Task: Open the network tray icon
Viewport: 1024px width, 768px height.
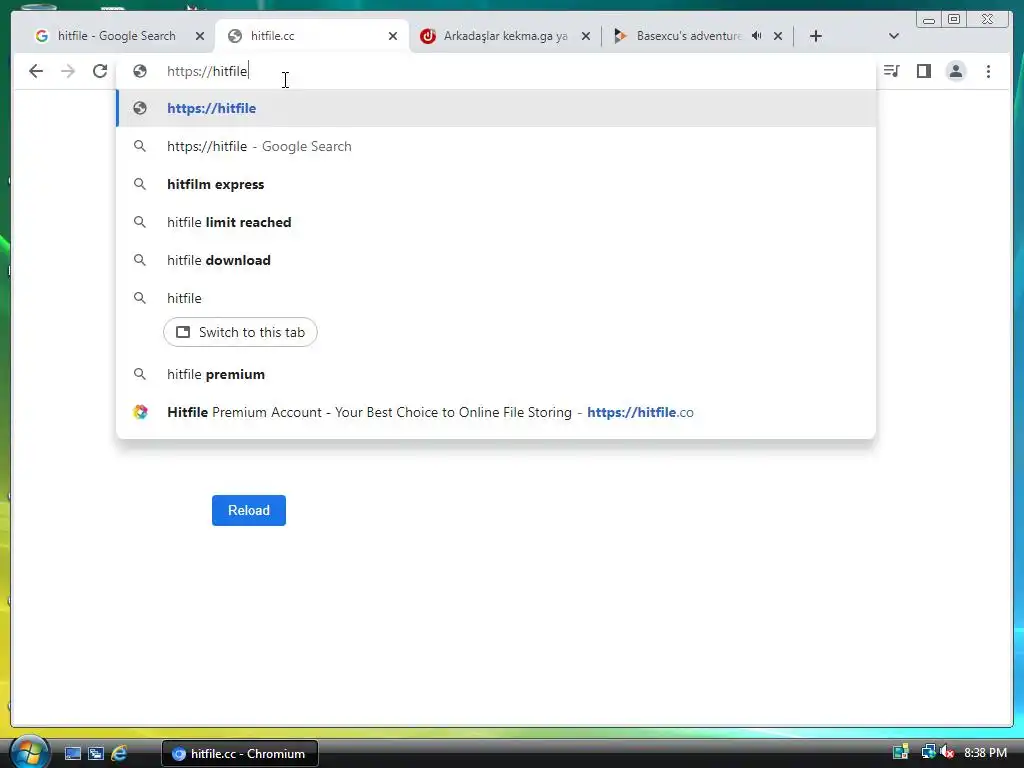Action: tap(928, 752)
